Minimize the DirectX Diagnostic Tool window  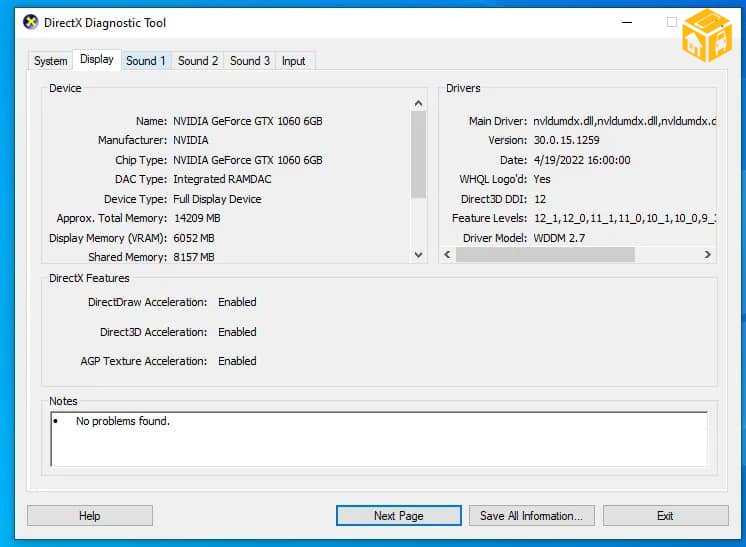628,22
